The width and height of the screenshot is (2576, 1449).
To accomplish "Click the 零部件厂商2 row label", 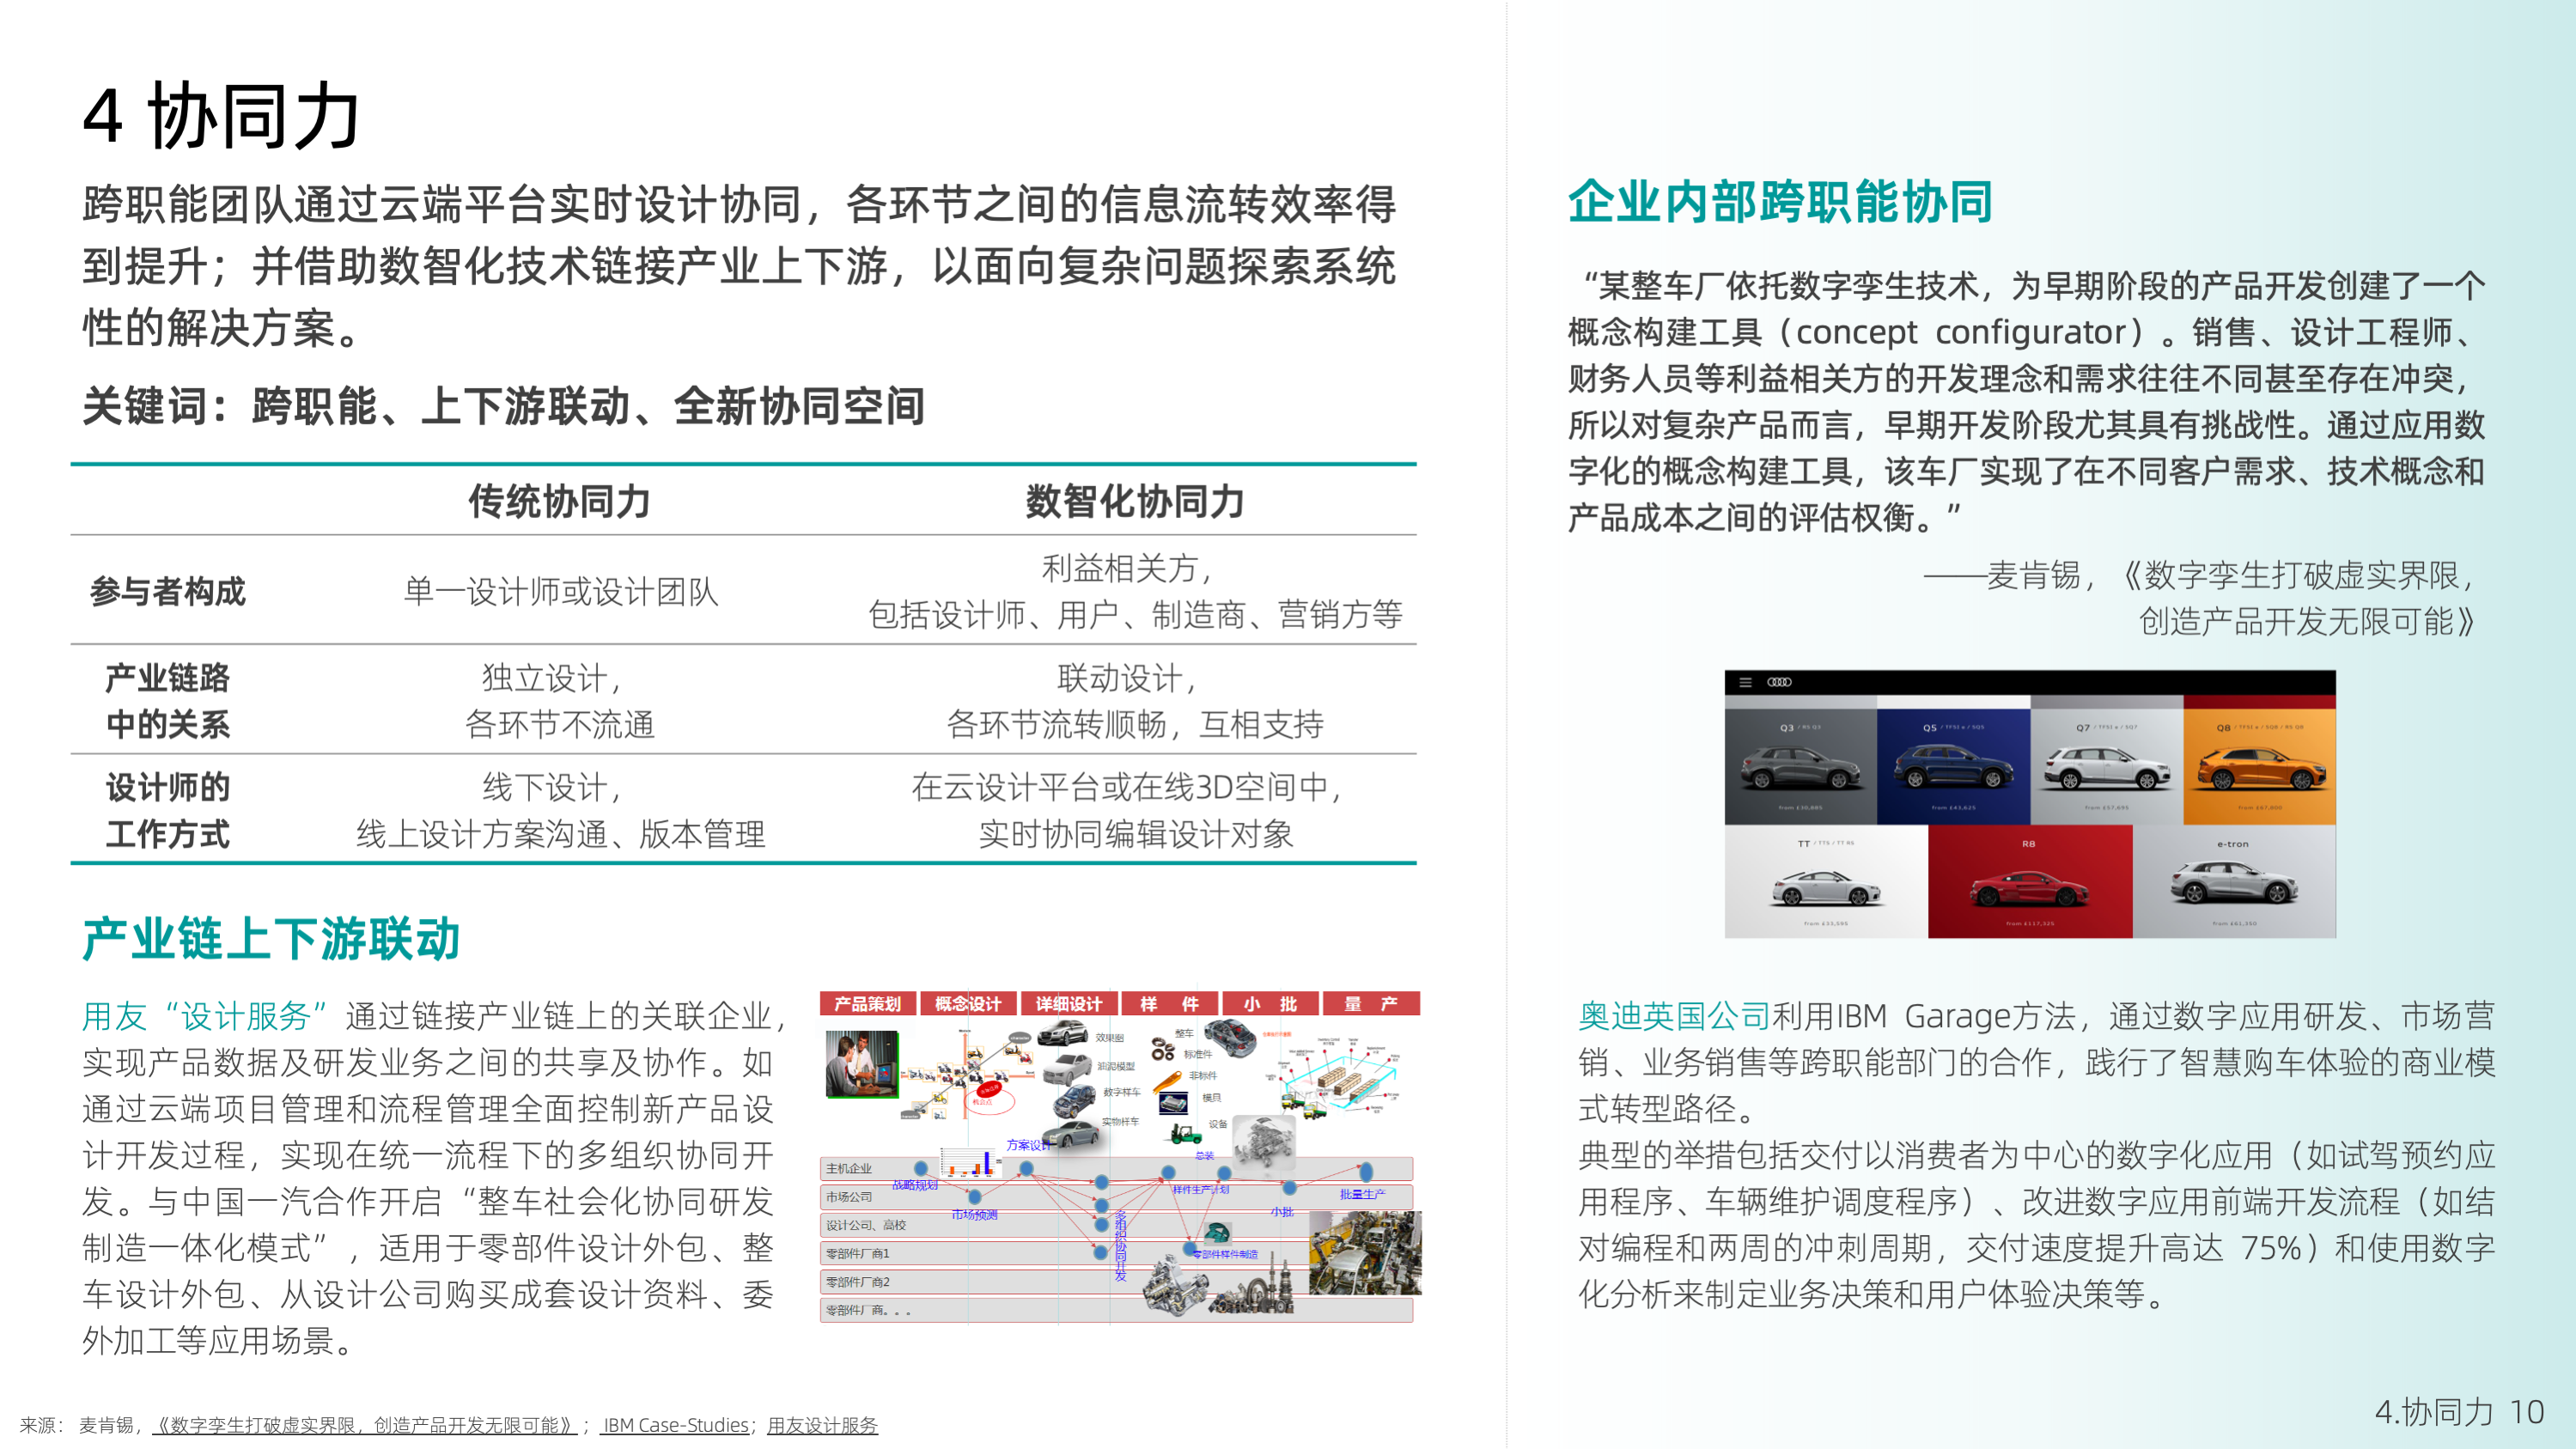I will coord(858,1281).
